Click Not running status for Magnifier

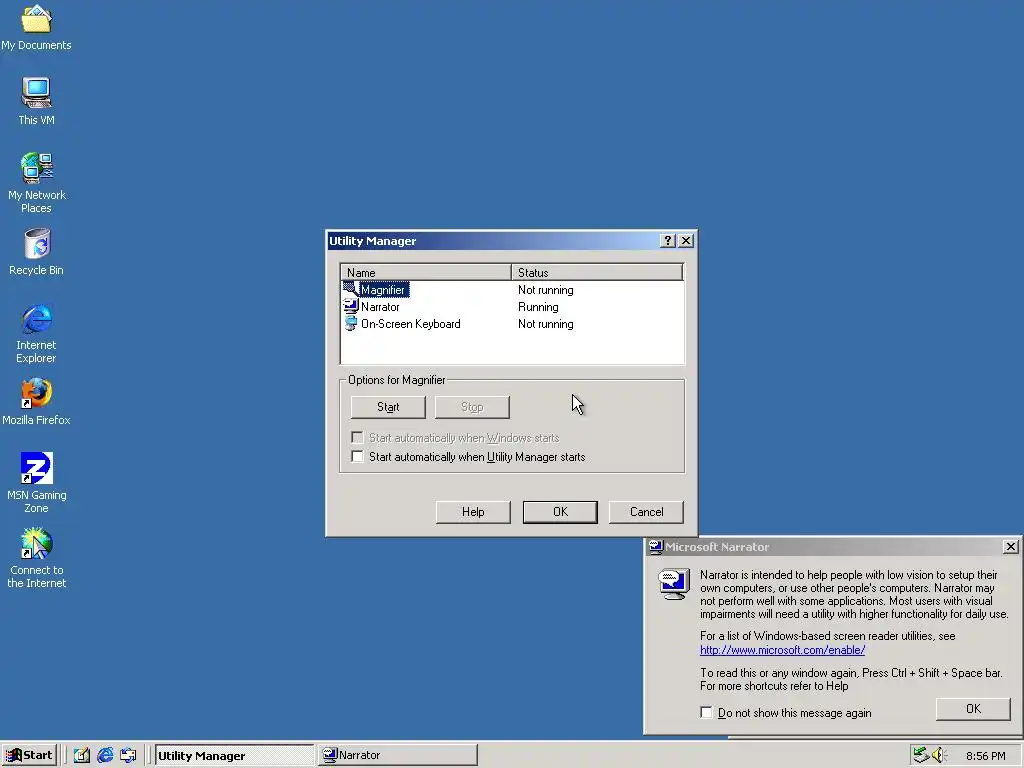point(546,290)
